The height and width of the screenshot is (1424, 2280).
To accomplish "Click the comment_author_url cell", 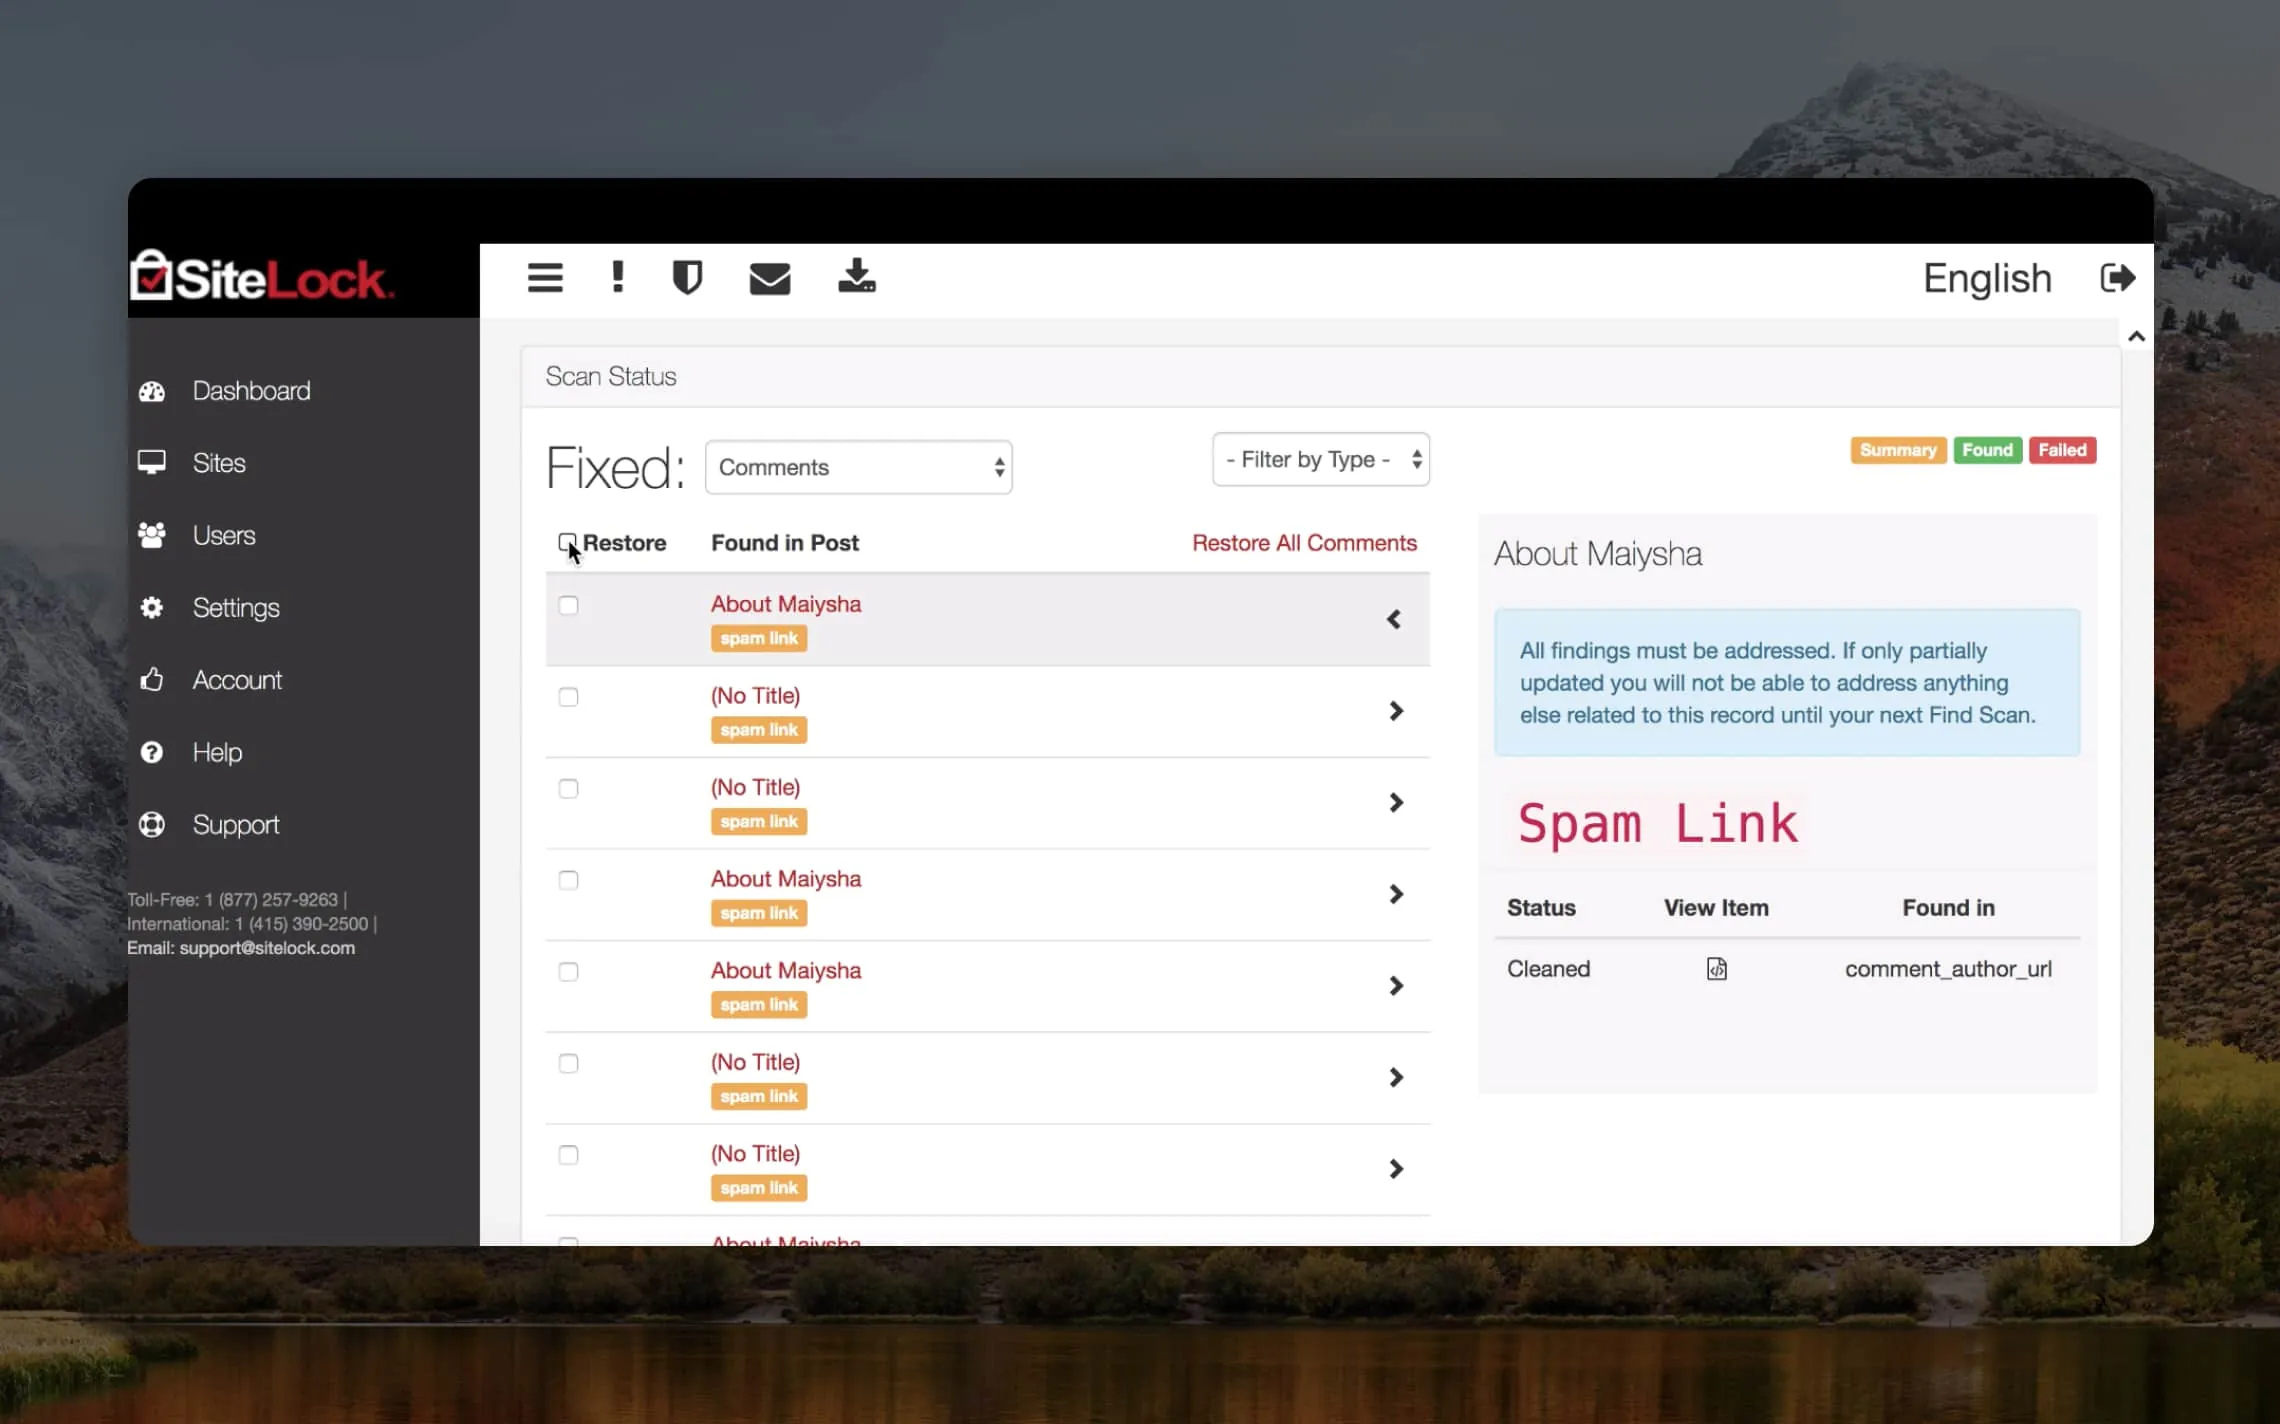I will coord(1948,969).
